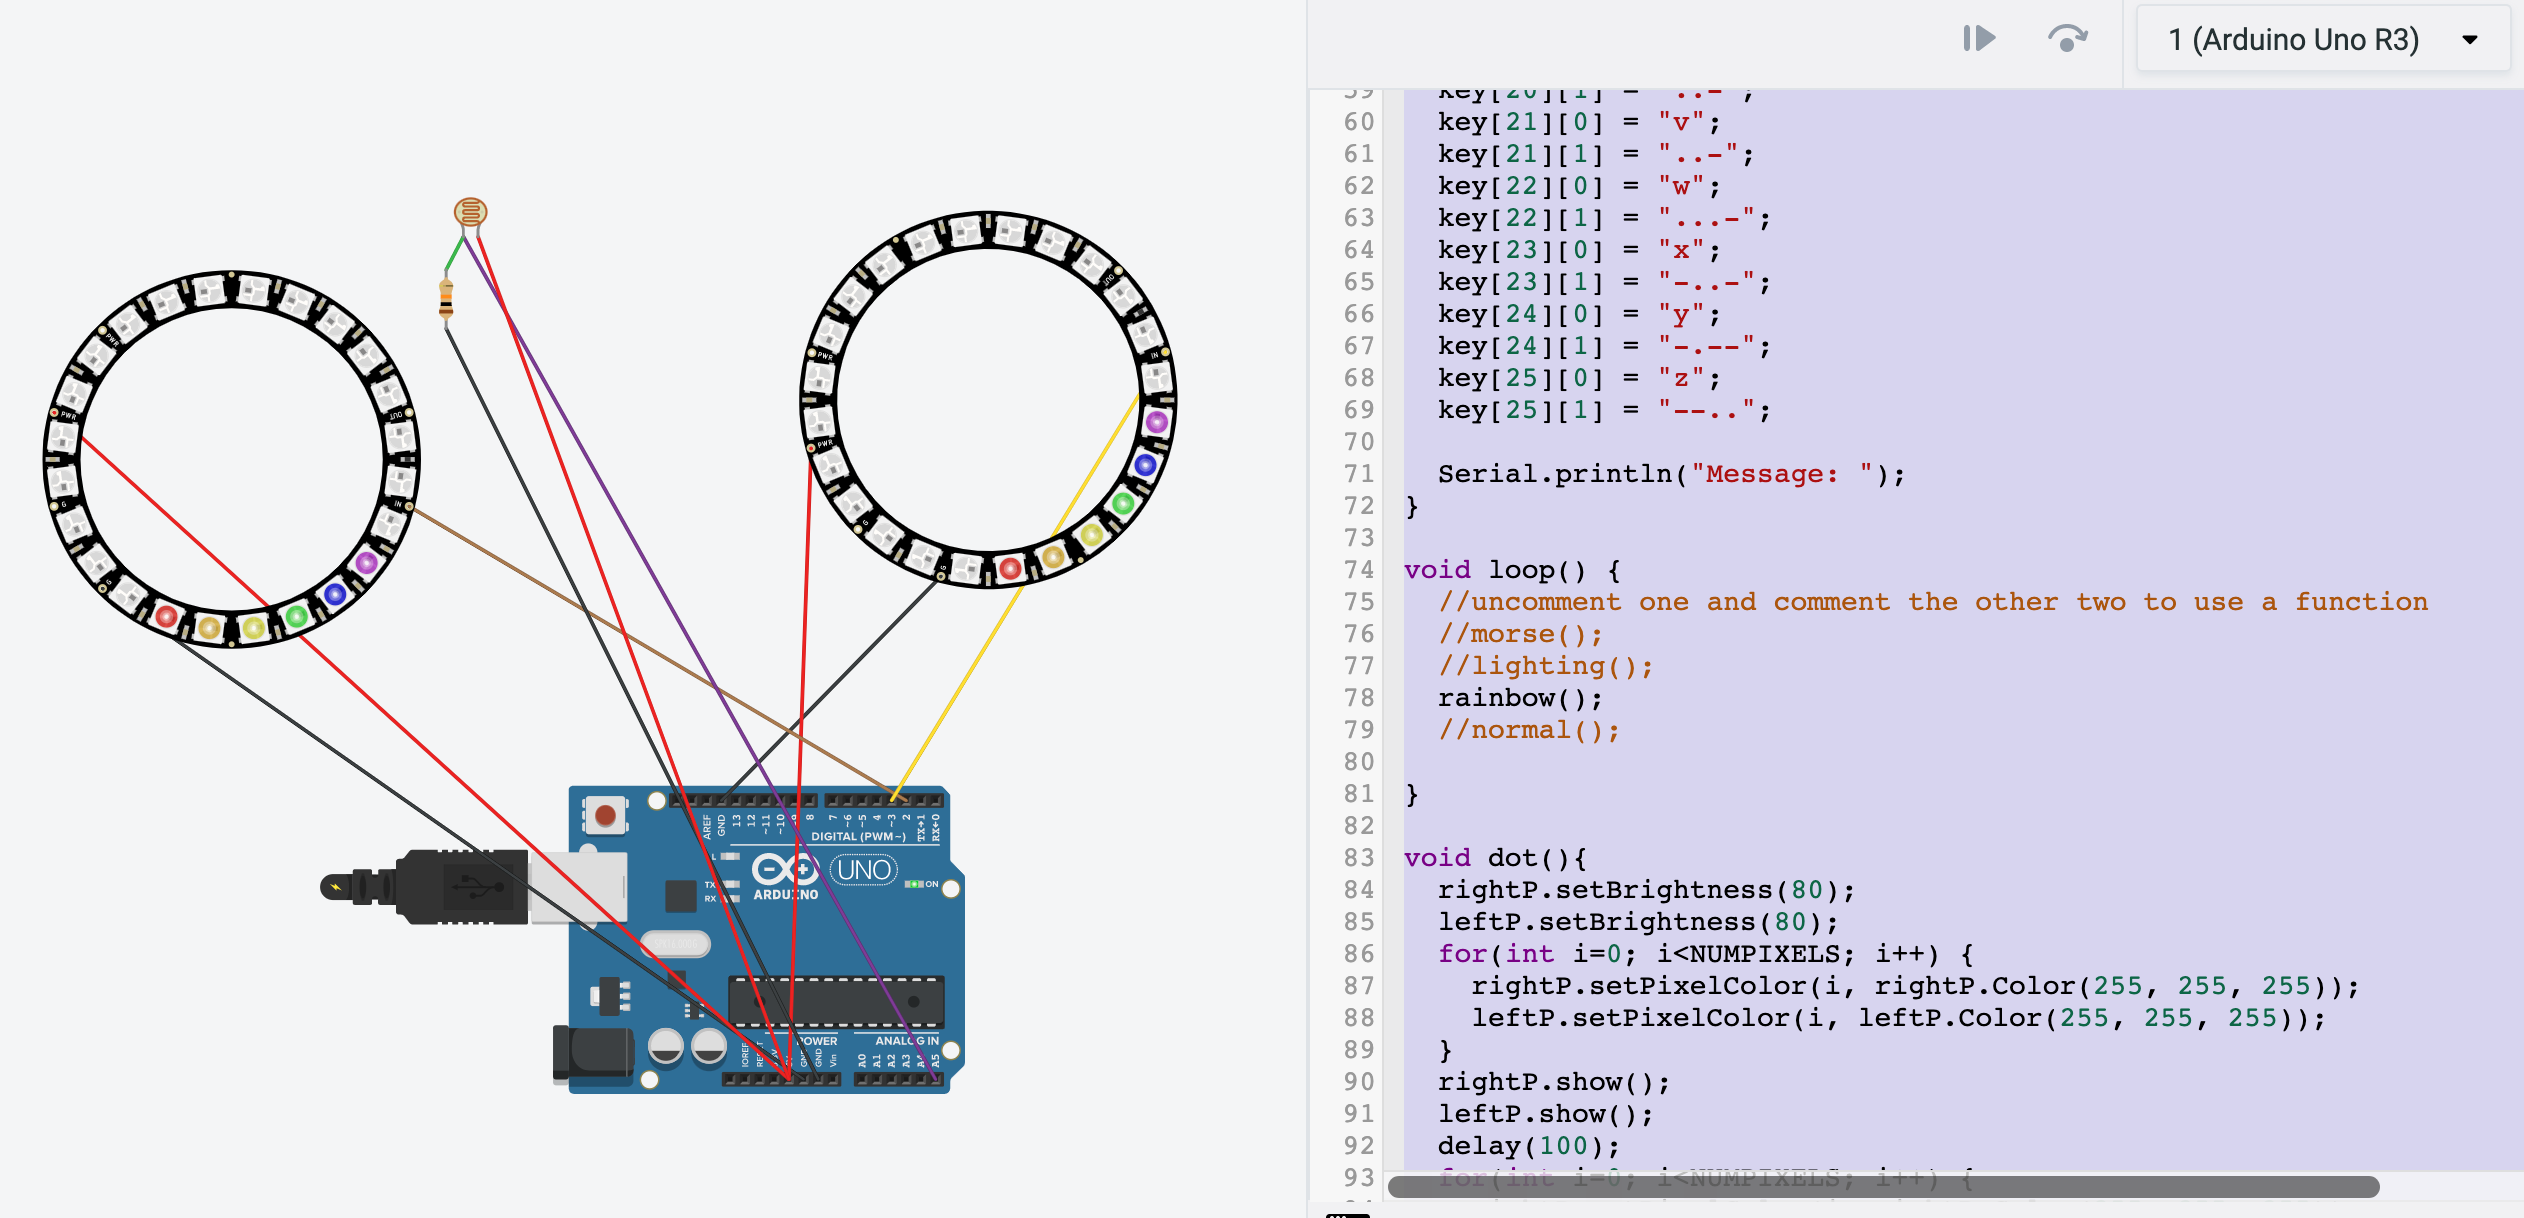Viewport: 2524px width, 1218px height.
Task: Click the 'rightP.show();' line
Action: [1554, 1082]
